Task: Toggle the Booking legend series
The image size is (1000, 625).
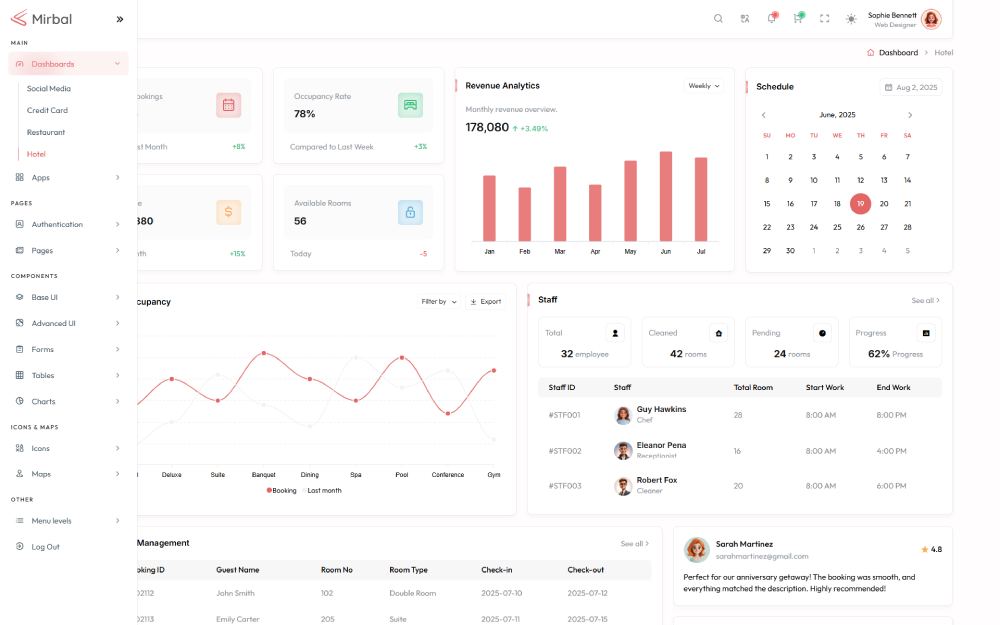Action: pyautogui.click(x=282, y=490)
